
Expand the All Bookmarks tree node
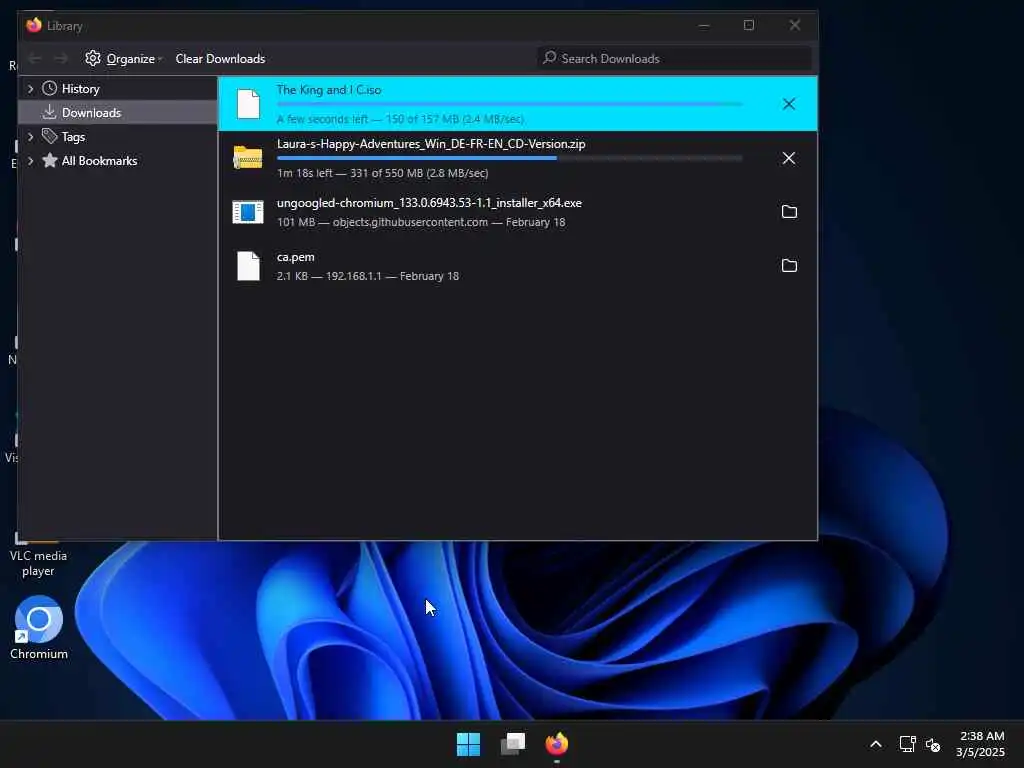[30, 161]
